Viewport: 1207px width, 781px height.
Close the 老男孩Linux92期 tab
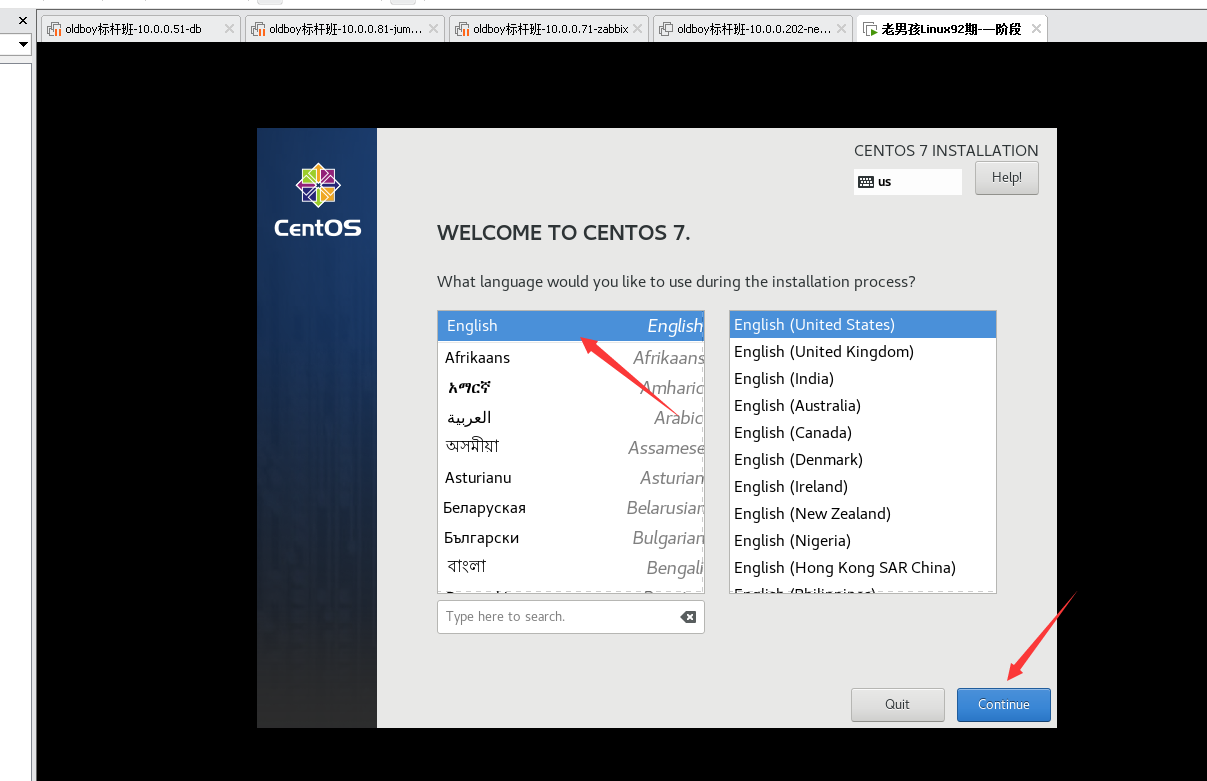click(1036, 29)
